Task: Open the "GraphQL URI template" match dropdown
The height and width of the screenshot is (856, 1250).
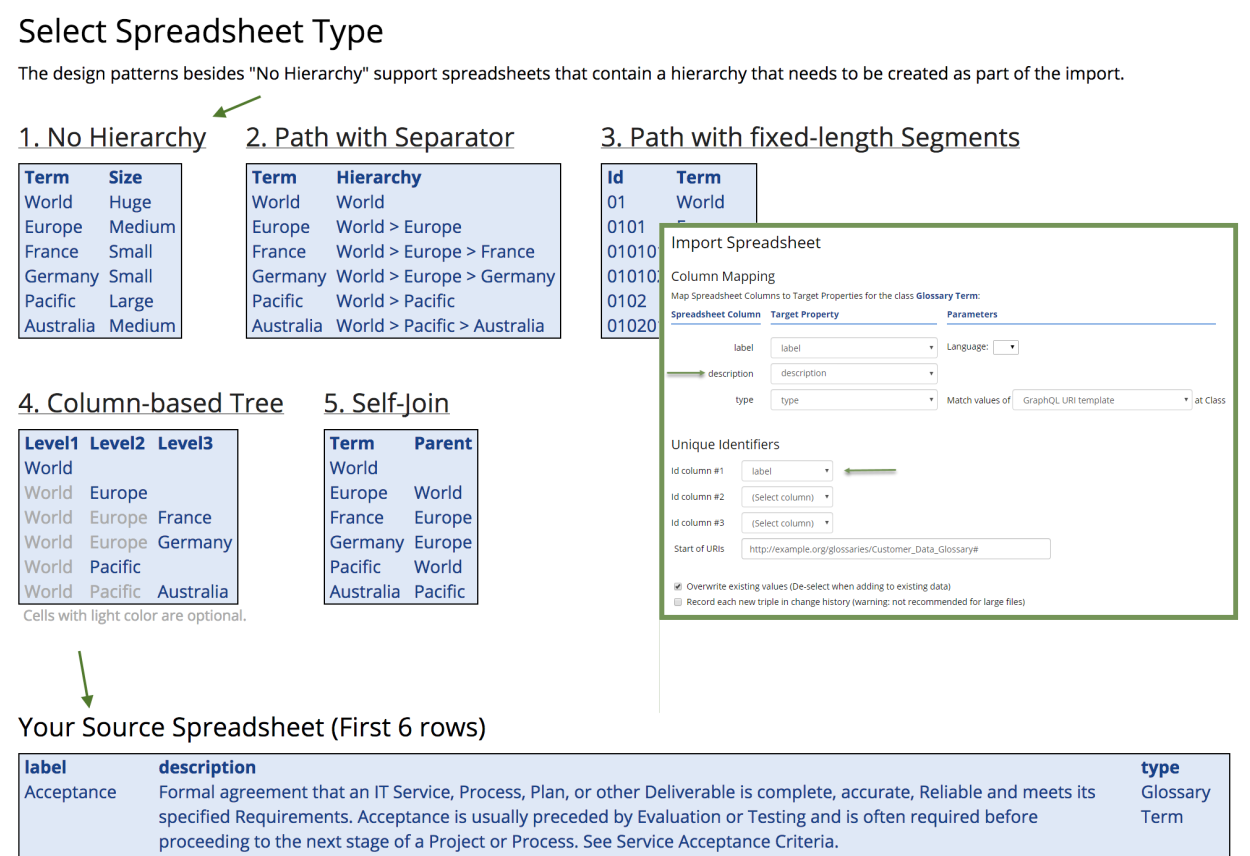Action: [1102, 400]
